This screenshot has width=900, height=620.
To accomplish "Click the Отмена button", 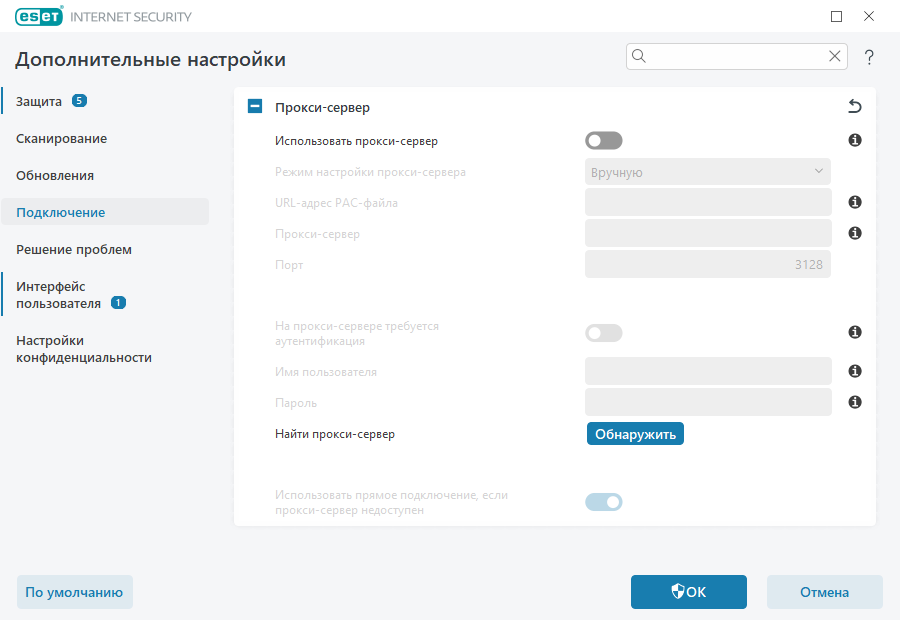I will coord(825,592).
